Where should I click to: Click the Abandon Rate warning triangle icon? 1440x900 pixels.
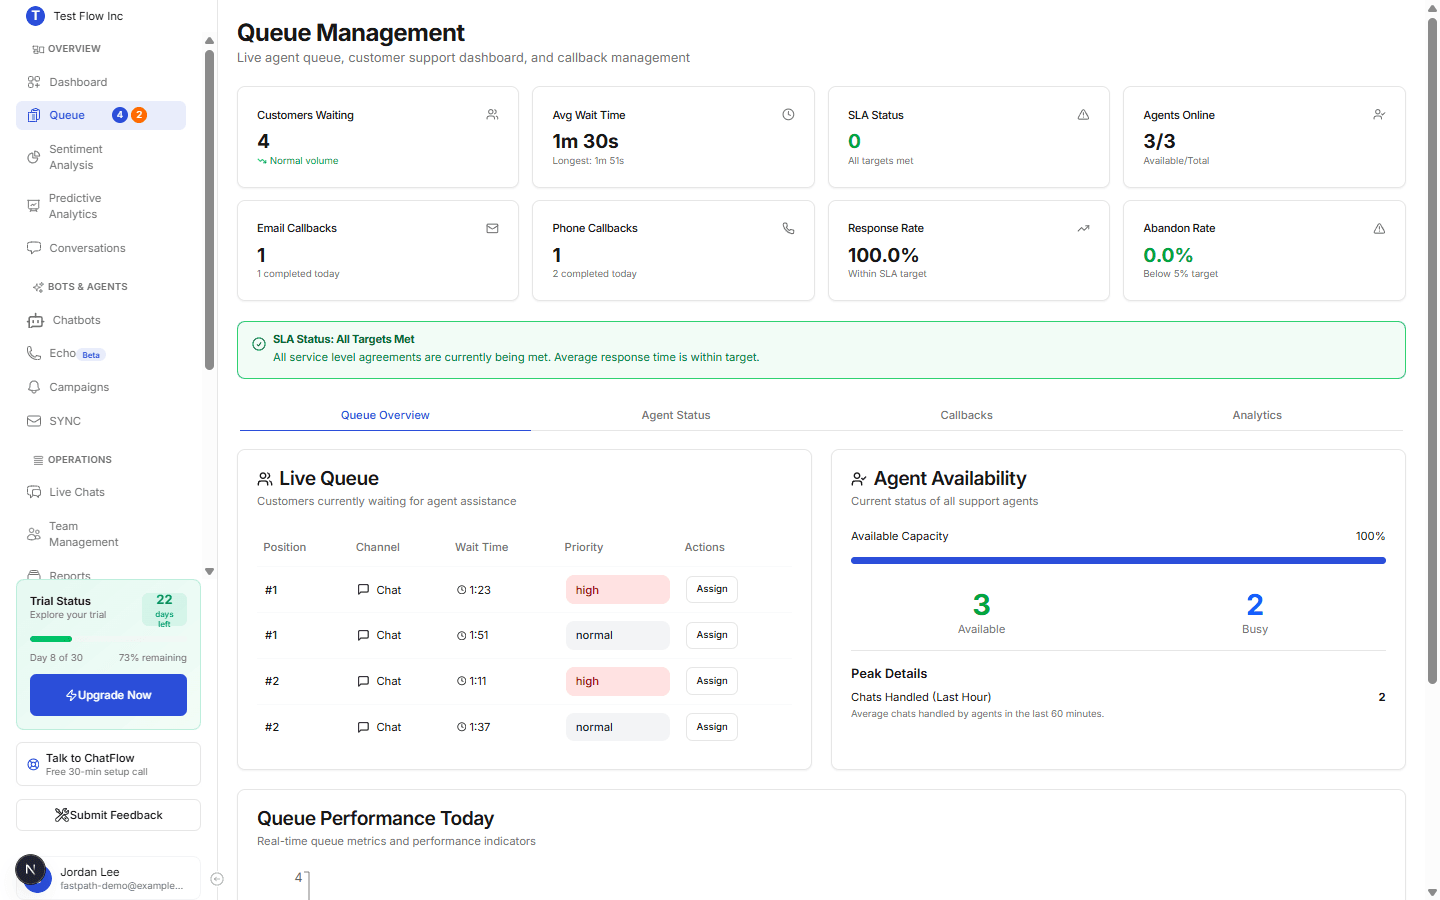1379,228
